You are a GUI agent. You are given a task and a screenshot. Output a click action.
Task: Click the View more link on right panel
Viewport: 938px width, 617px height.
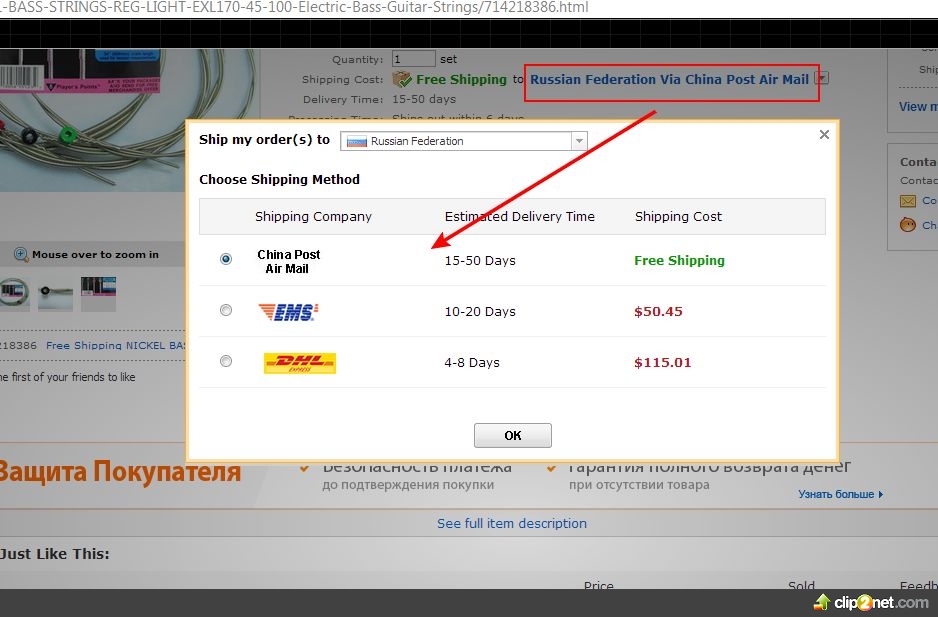point(918,107)
